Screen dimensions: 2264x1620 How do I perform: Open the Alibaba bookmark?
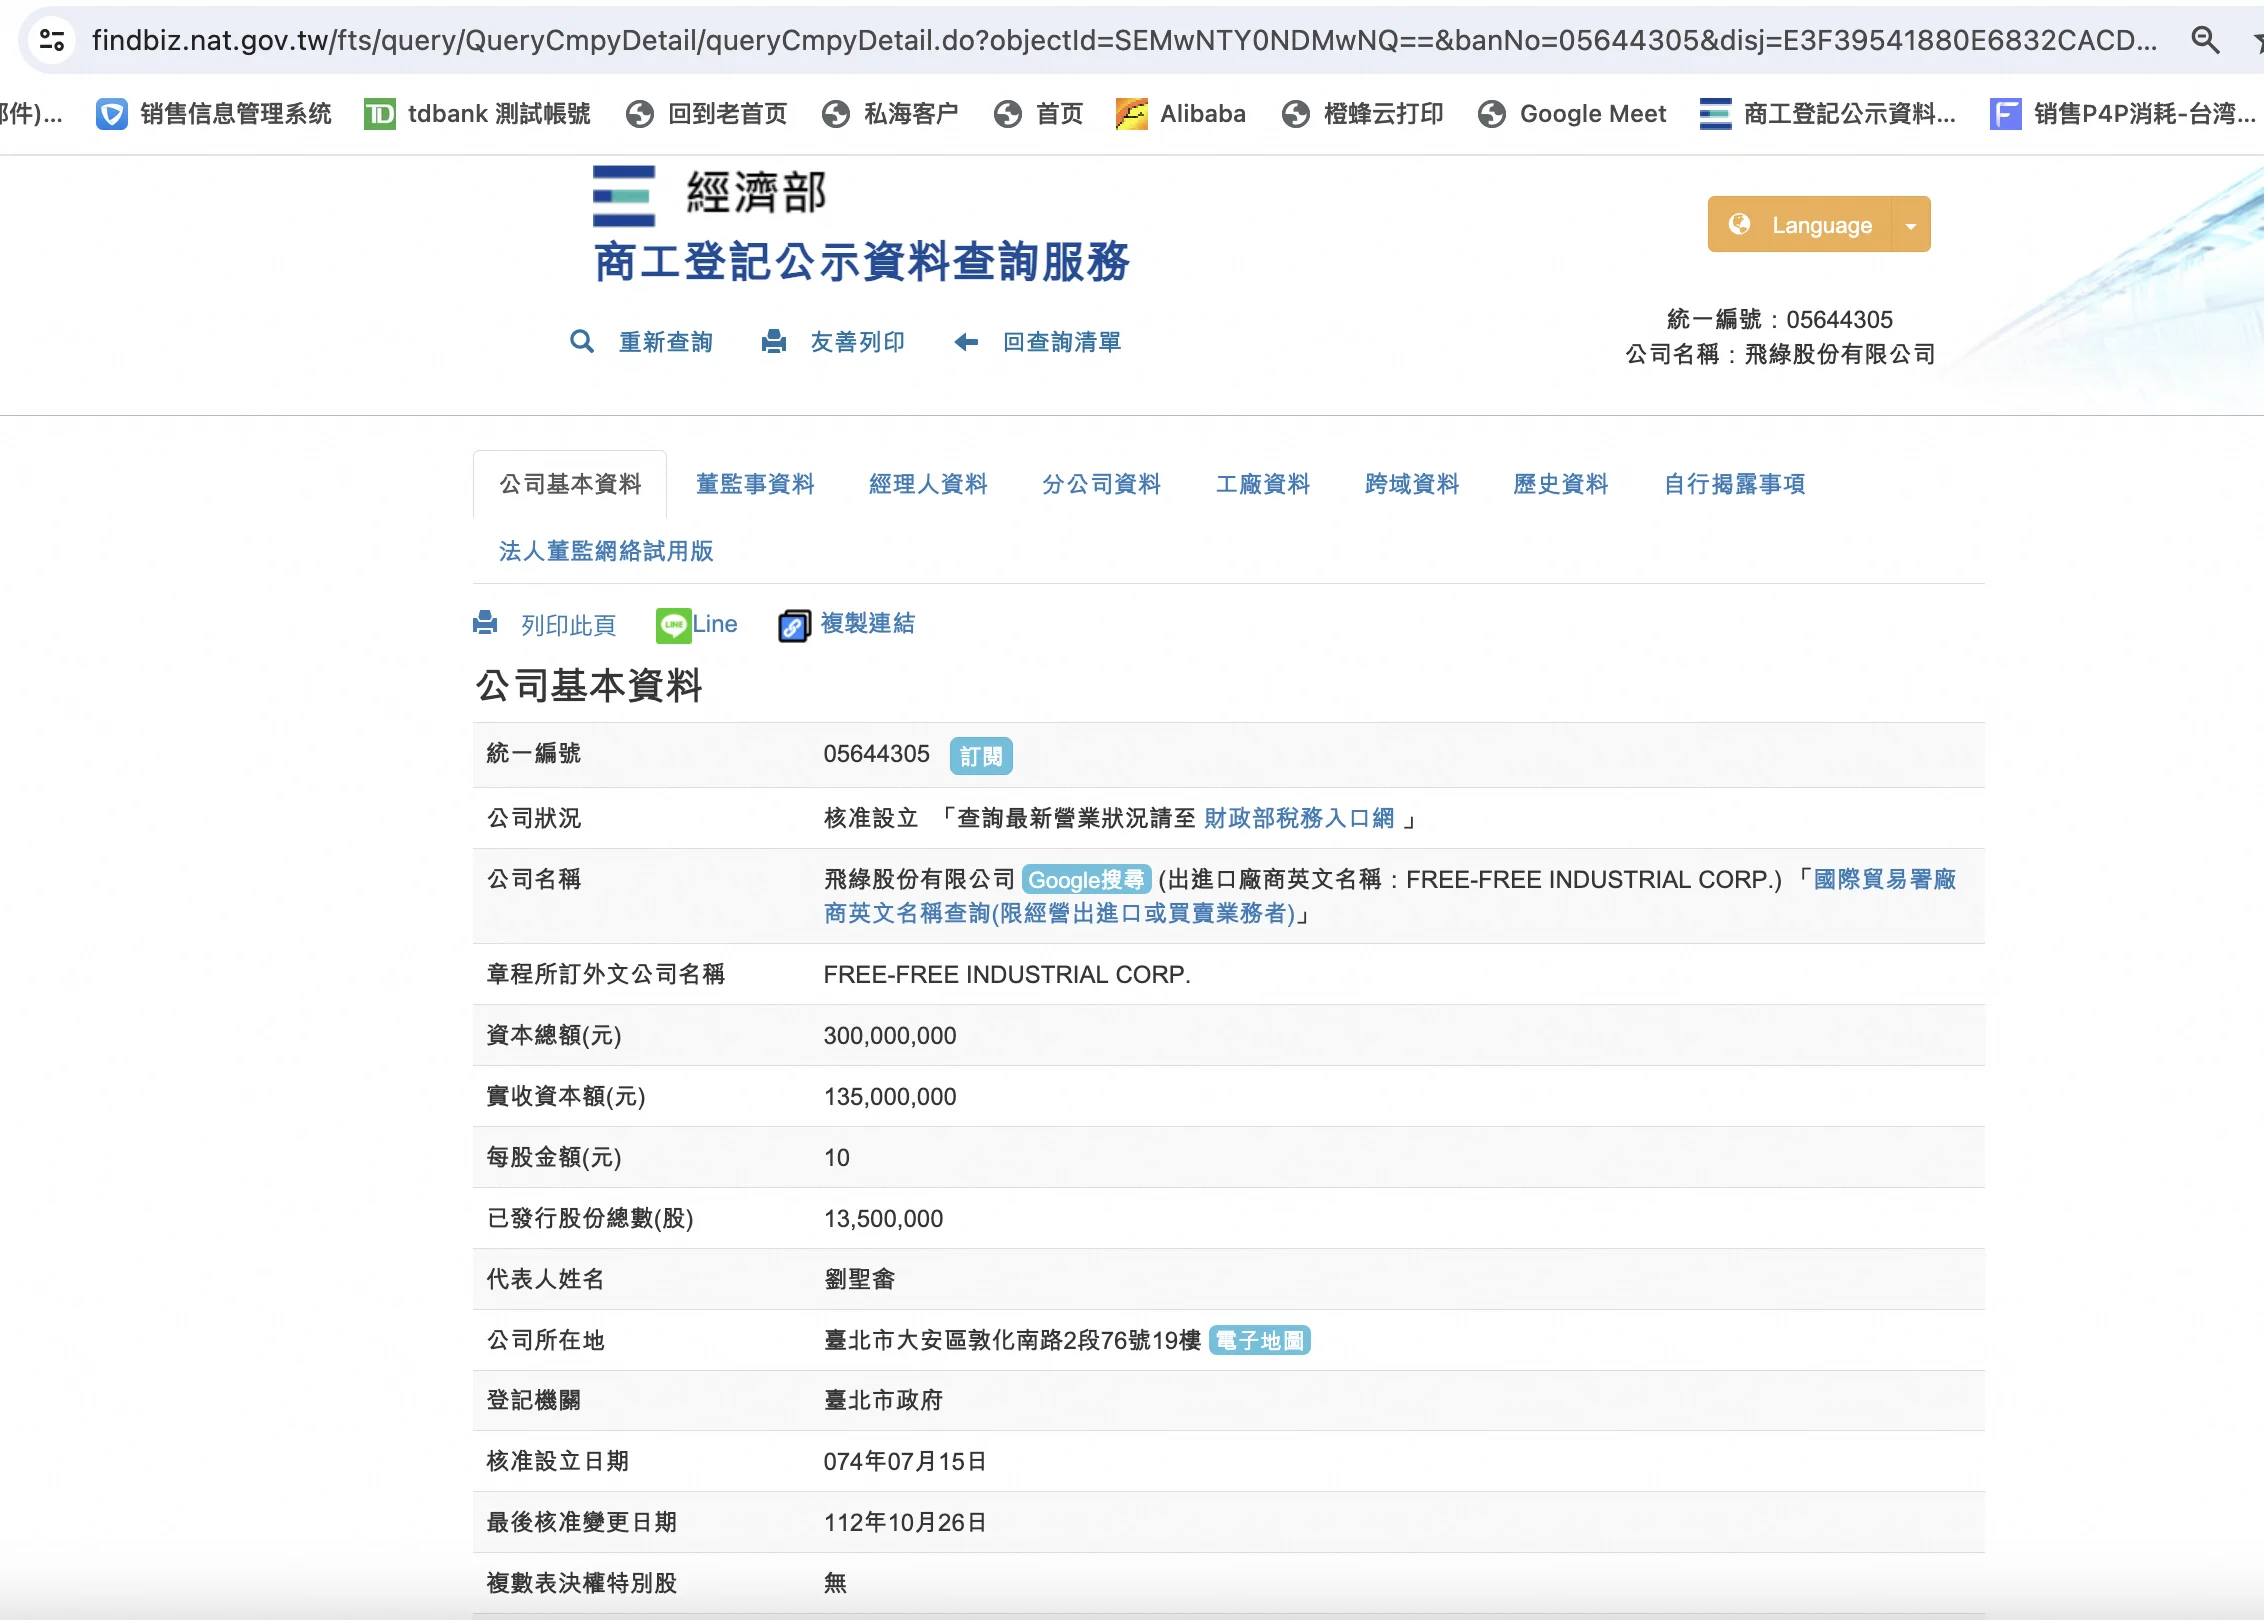click(1181, 114)
